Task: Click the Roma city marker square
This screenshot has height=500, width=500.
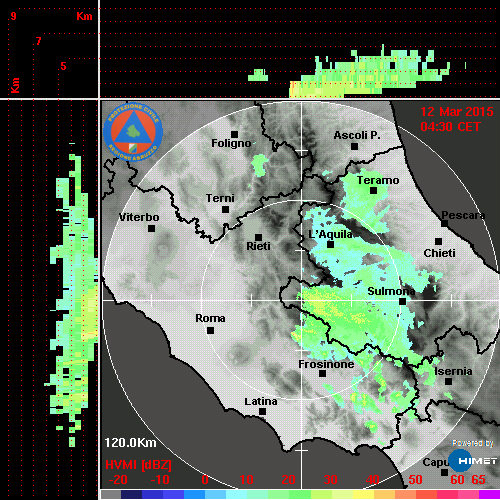Action: (210, 331)
